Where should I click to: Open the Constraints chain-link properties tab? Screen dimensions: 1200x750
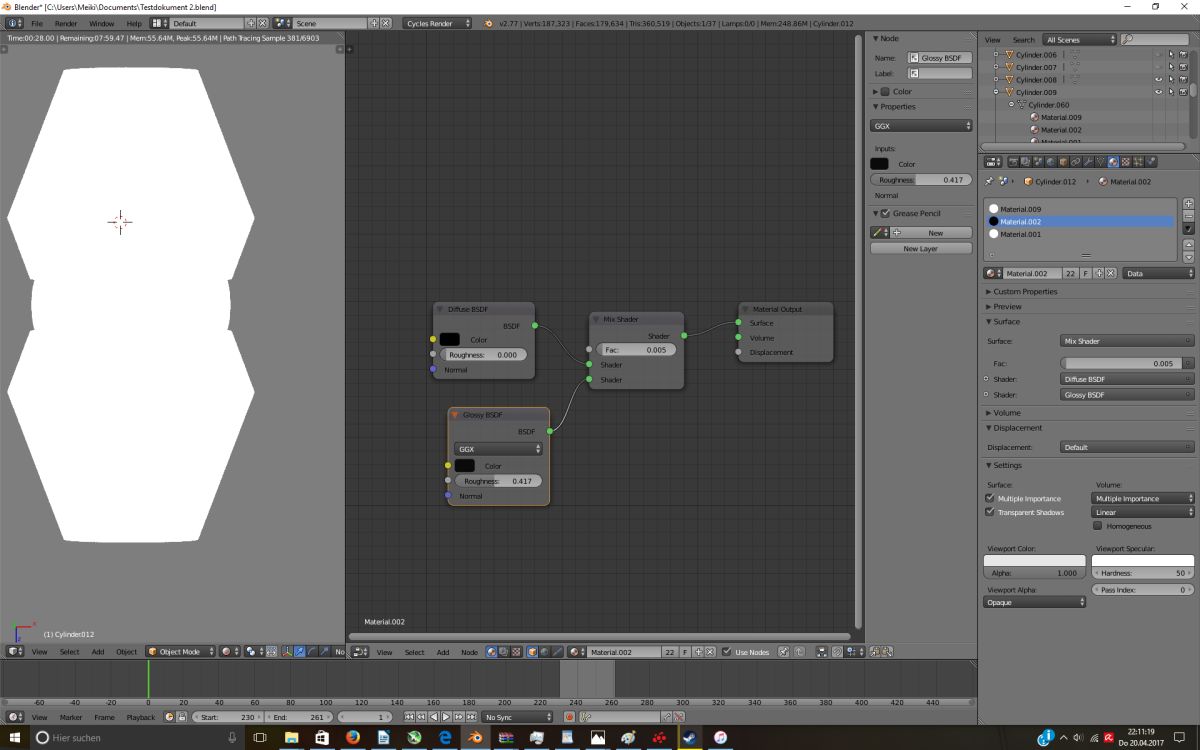coord(1075,161)
